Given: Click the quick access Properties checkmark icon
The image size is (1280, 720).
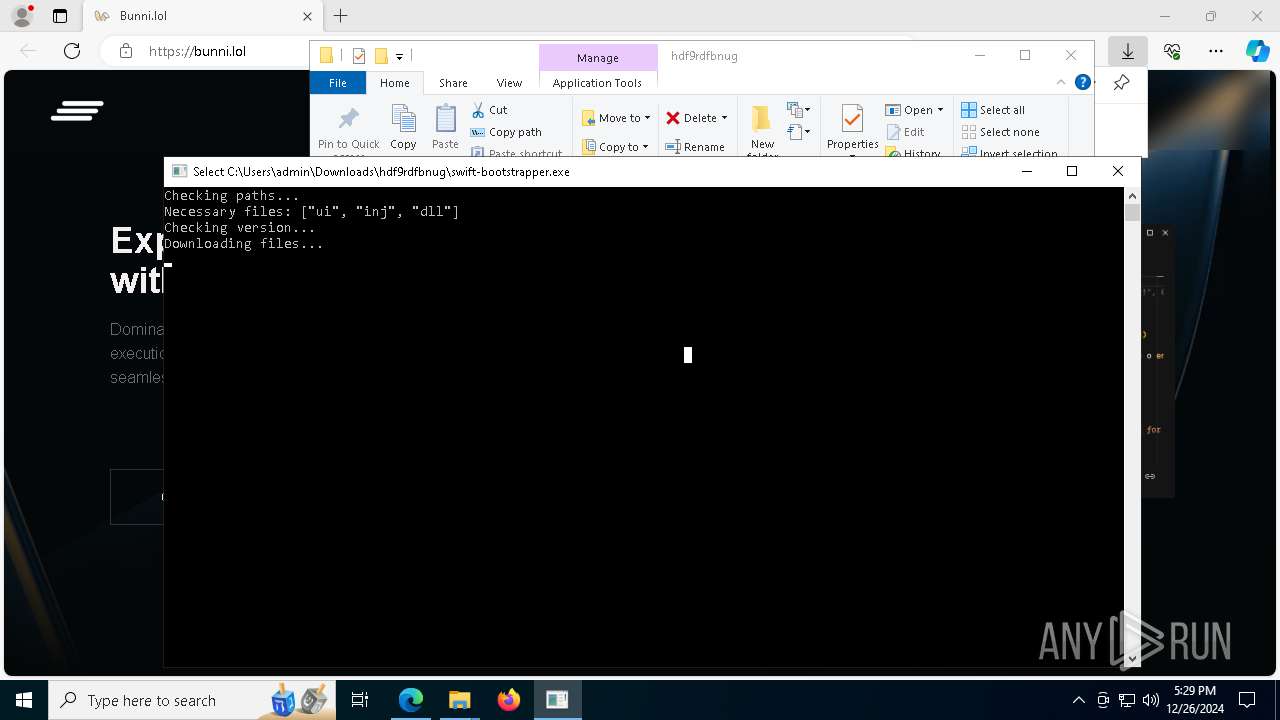Looking at the screenshot, I should pos(359,56).
